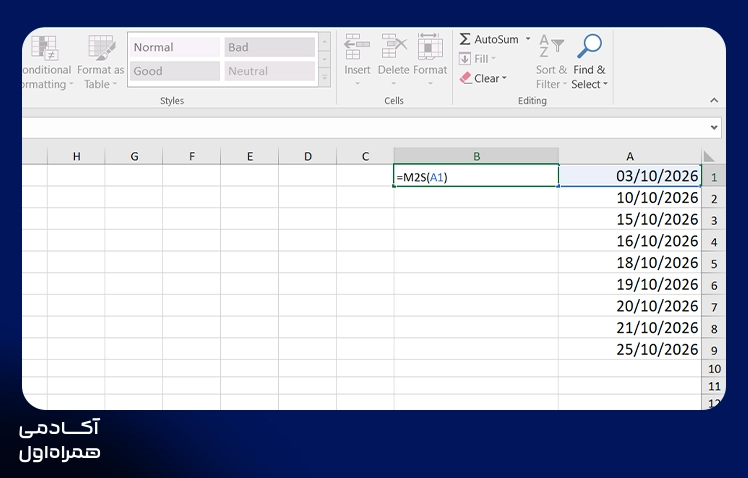Select cell with 25/10/2026
The height and width of the screenshot is (478, 748).
tap(630, 350)
